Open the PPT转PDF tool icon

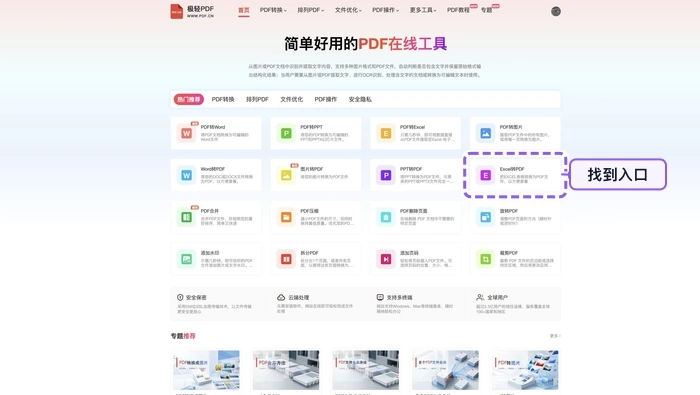(x=386, y=175)
